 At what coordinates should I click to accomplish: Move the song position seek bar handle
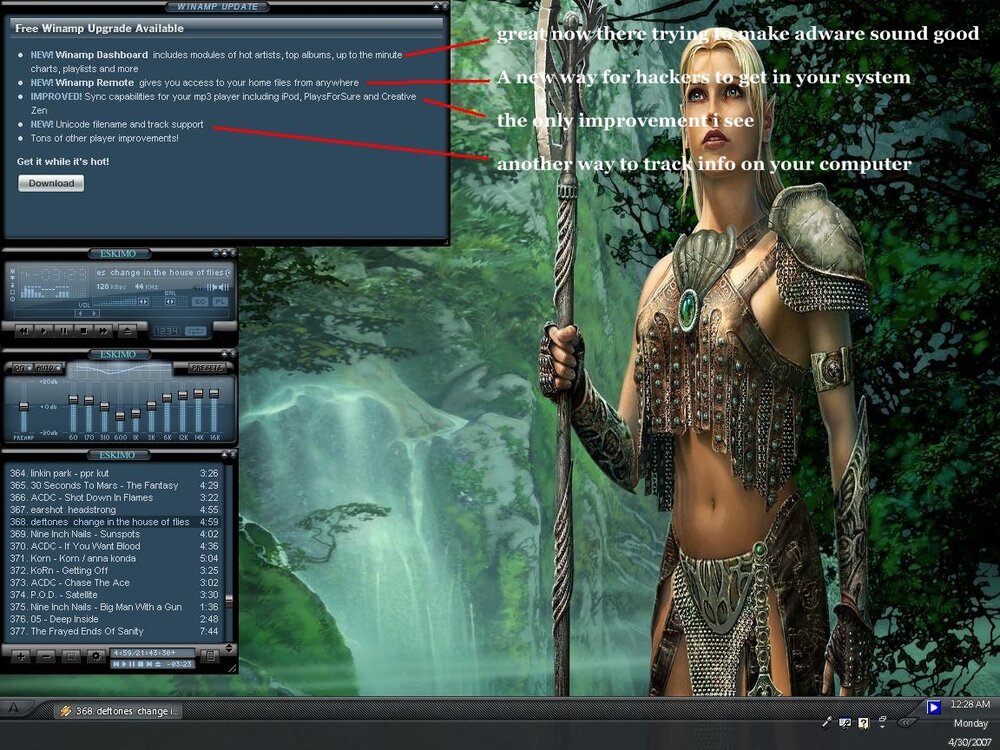pos(87,313)
